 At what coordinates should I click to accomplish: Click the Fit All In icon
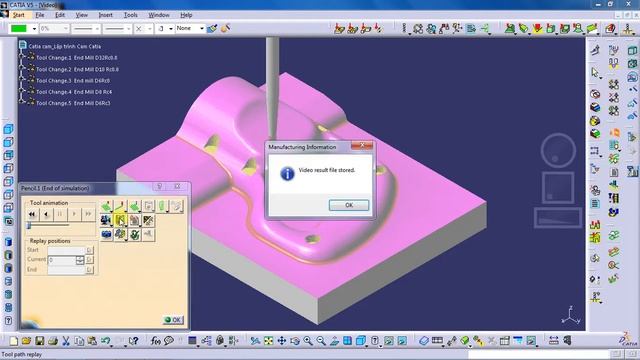coord(268,341)
